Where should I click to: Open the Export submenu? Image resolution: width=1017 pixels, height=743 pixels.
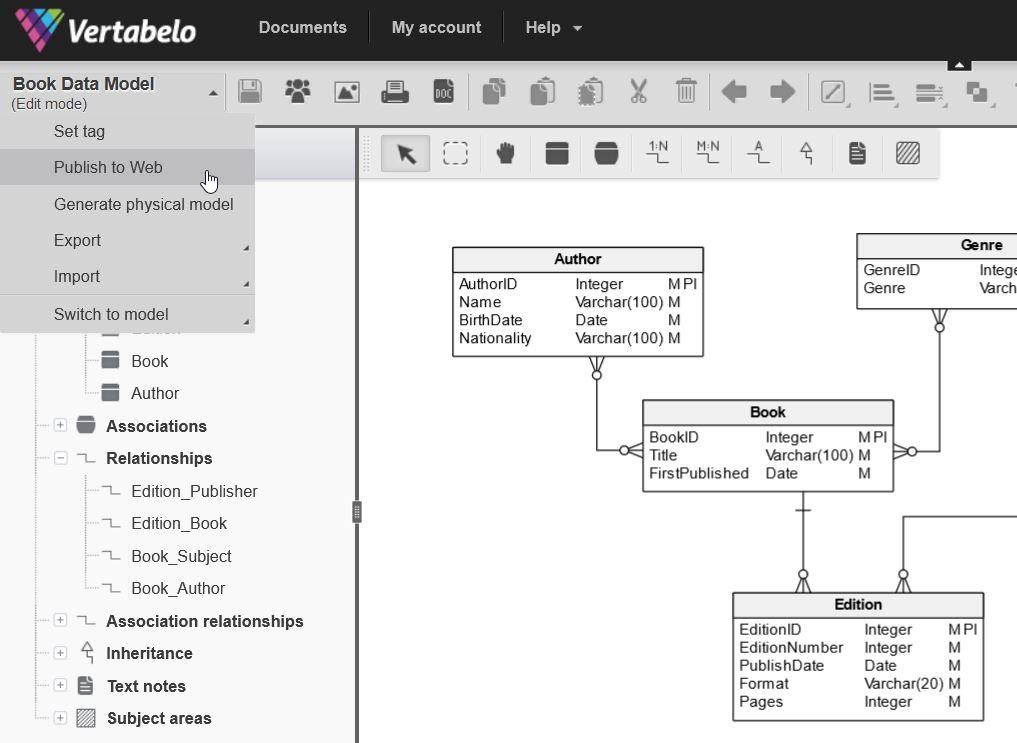coord(127,241)
